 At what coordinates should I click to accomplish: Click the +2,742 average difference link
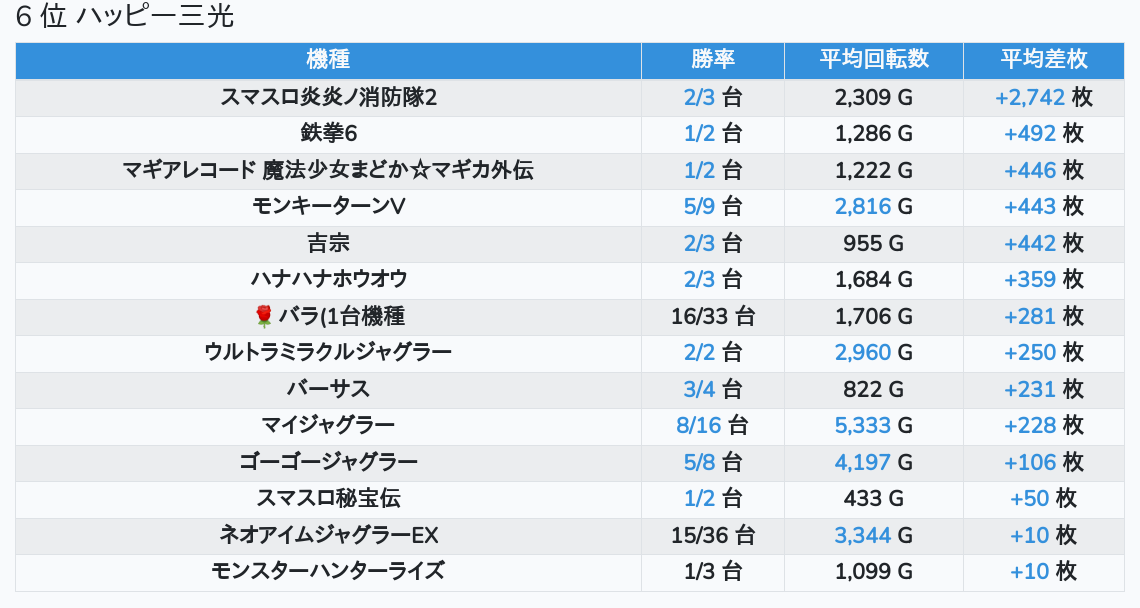click(x=1029, y=97)
